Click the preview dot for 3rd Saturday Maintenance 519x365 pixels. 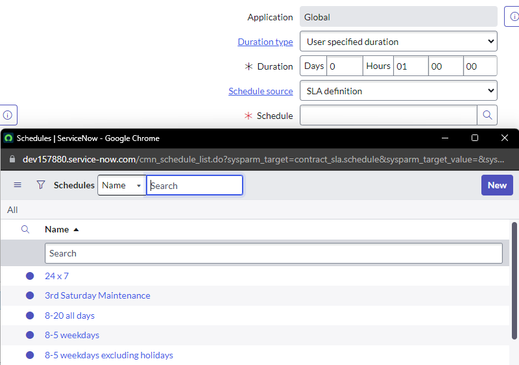pos(30,296)
